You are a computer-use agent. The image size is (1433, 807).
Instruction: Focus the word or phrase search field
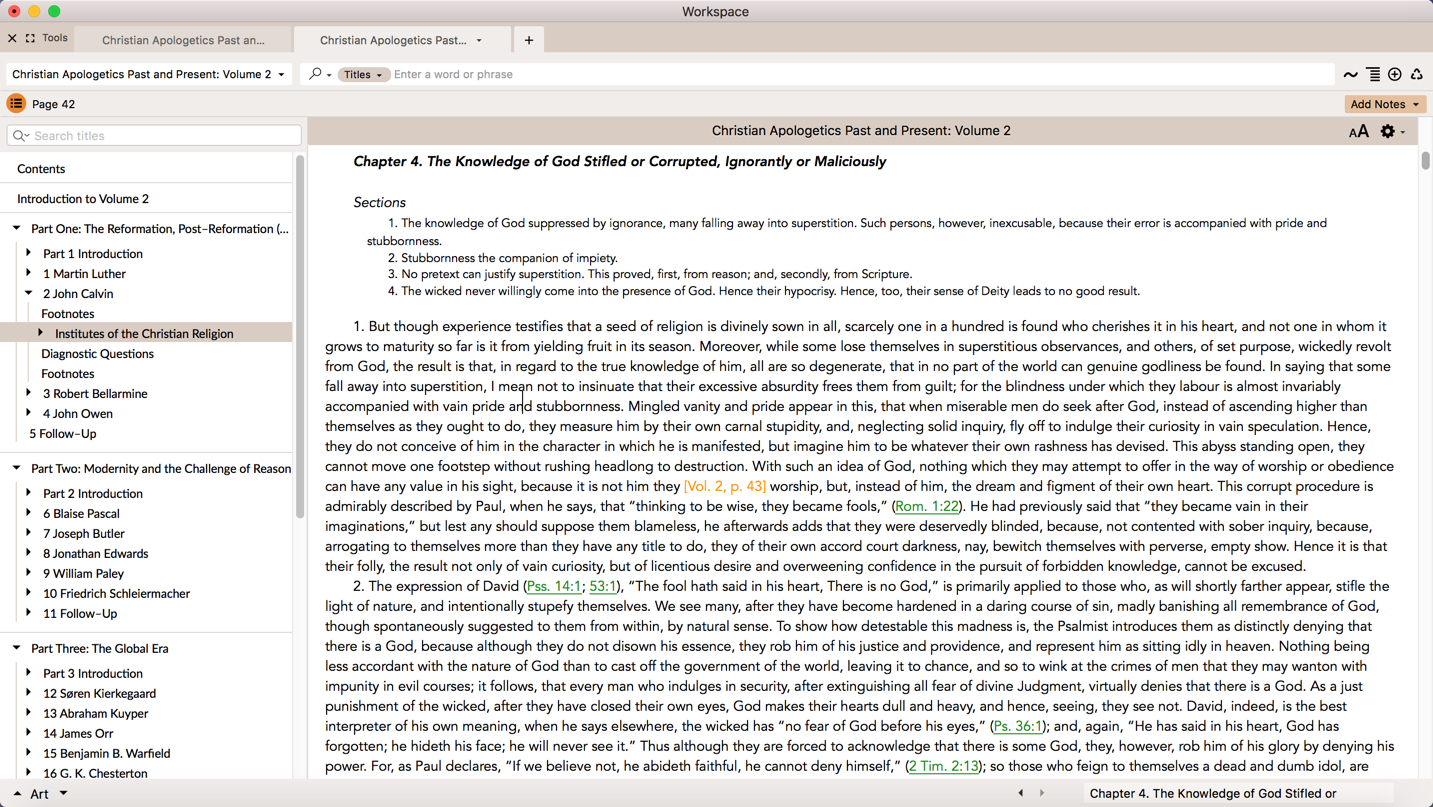click(x=860, y=74)
